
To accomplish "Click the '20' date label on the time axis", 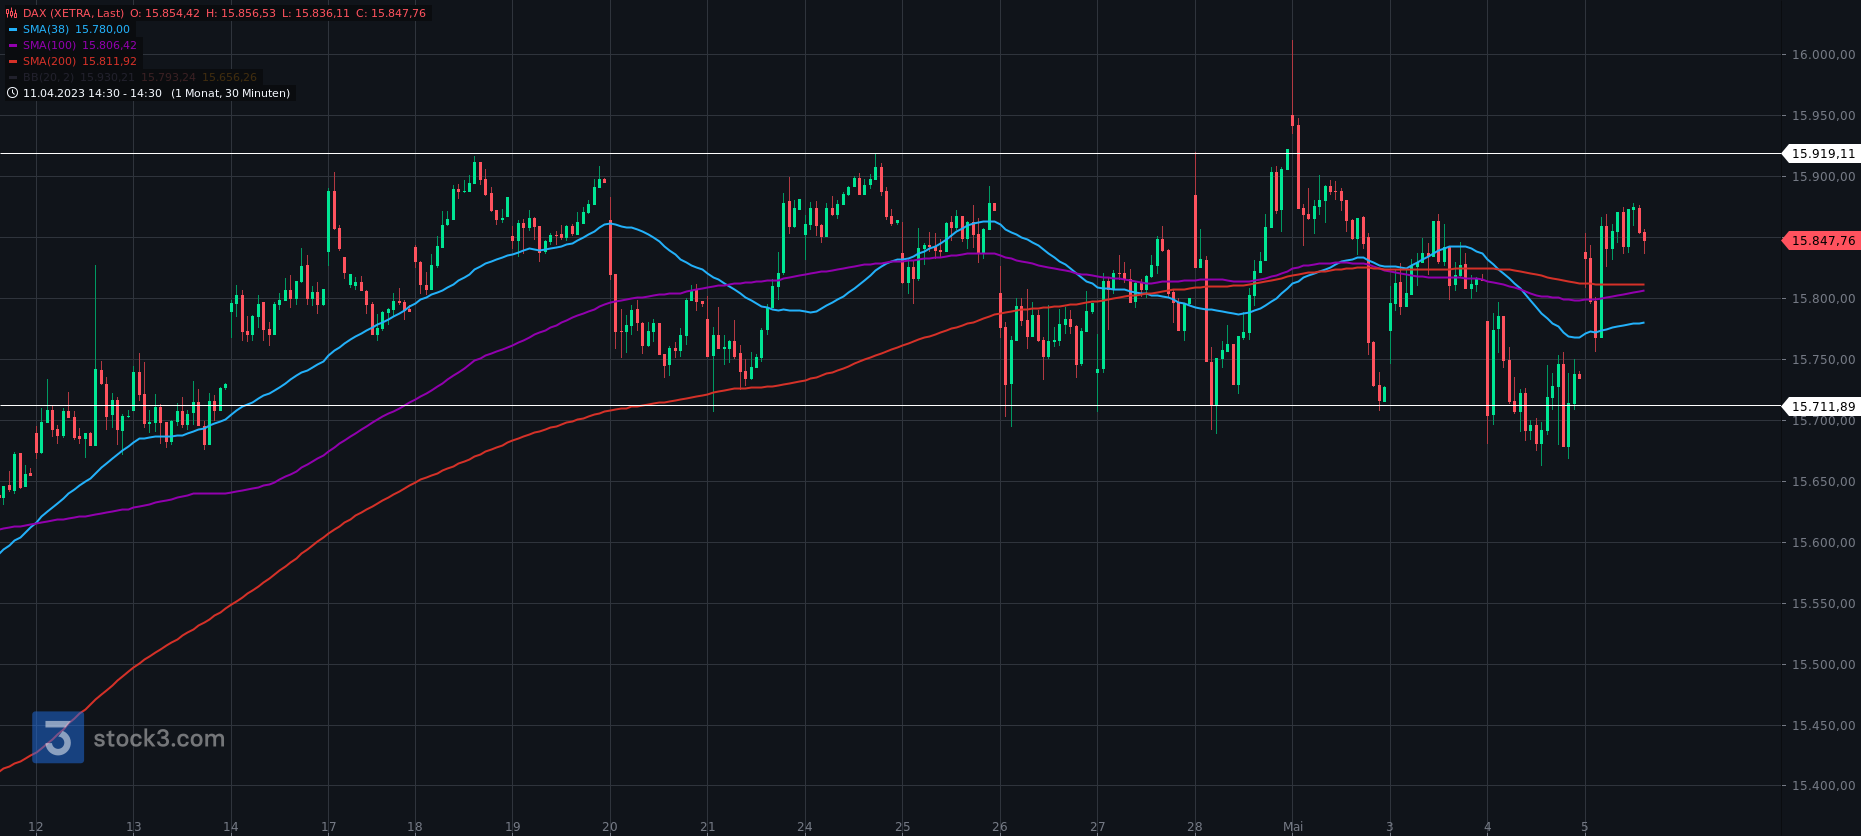I will pyautogui.click(x=610, y=827).
